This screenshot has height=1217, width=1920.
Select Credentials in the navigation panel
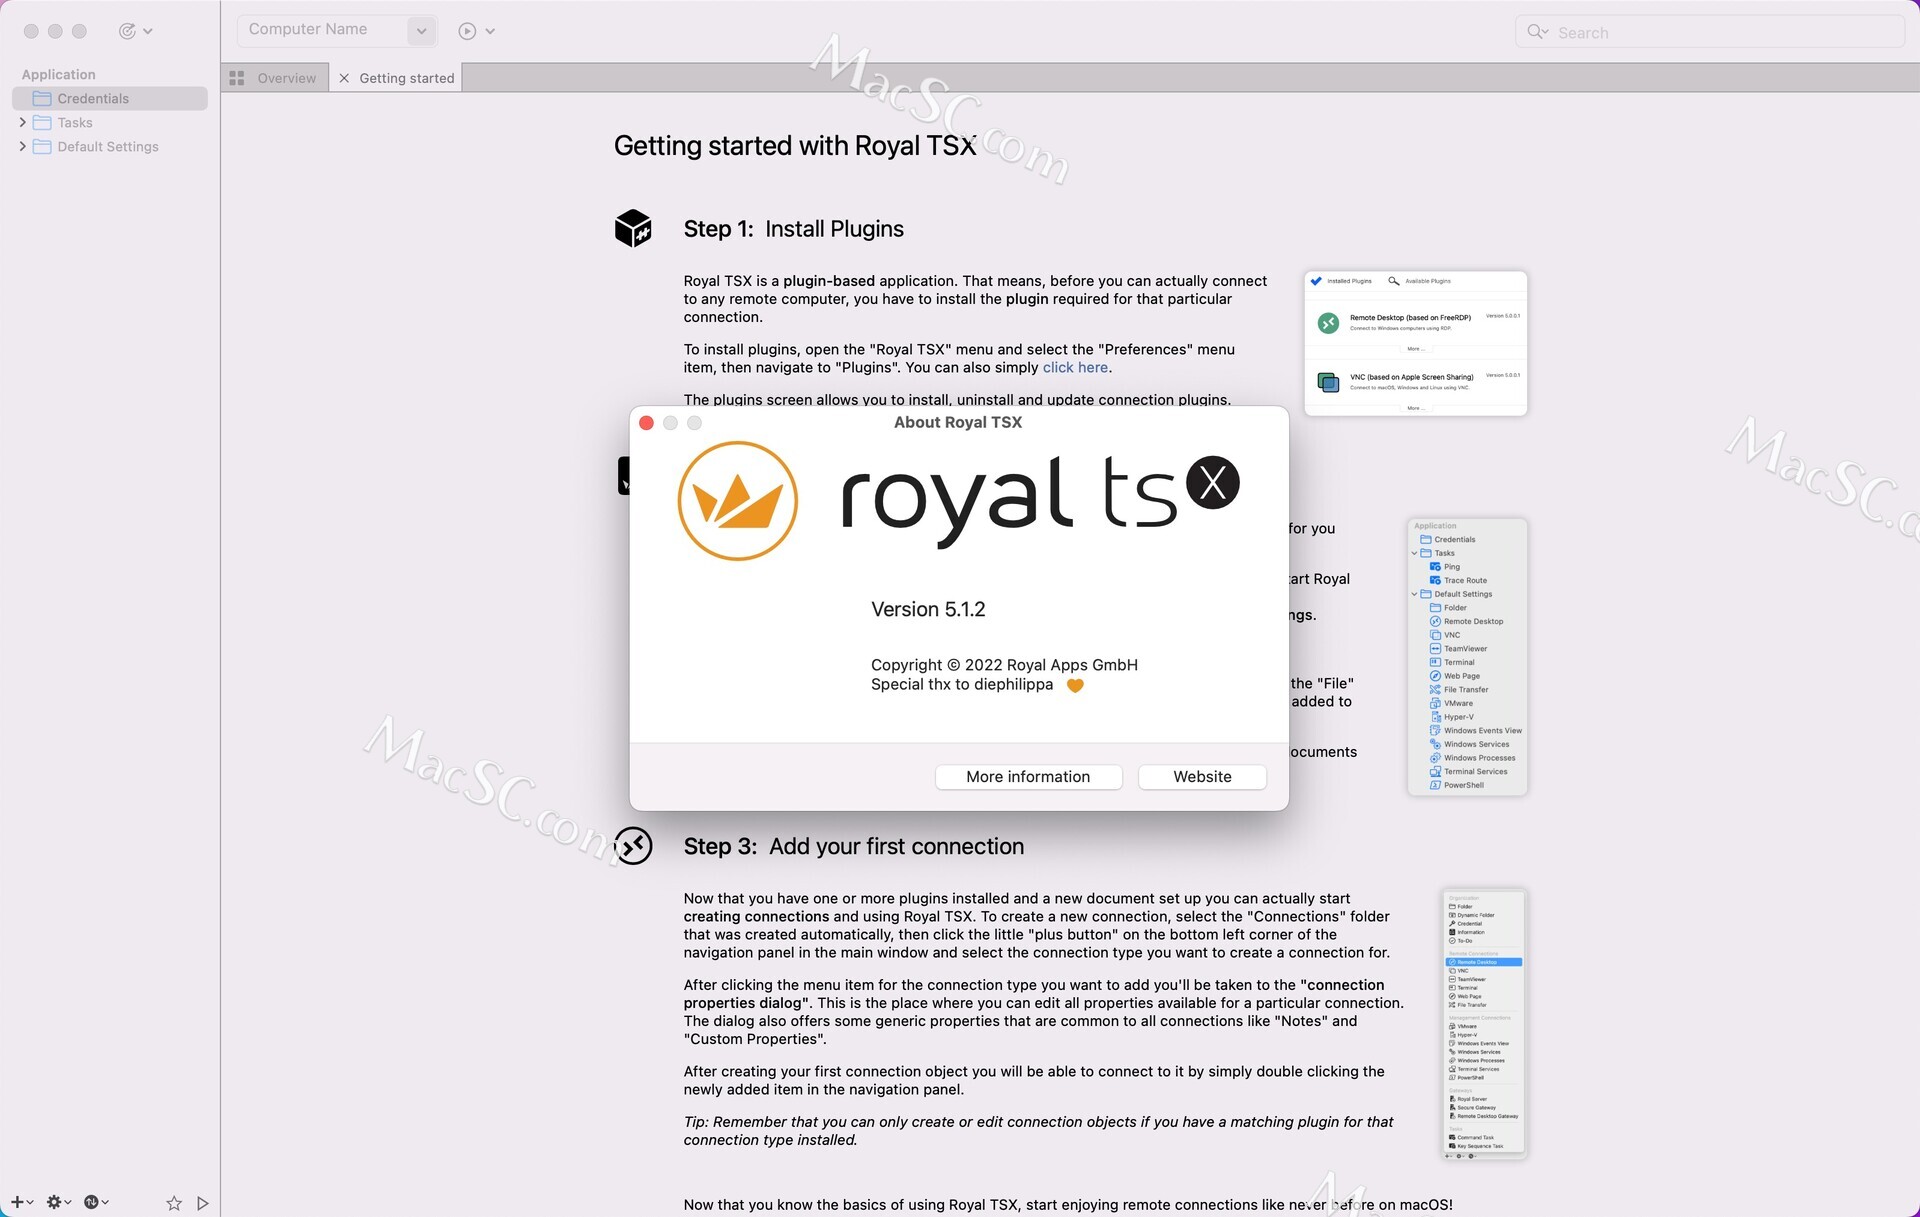(x=110, y=98)
